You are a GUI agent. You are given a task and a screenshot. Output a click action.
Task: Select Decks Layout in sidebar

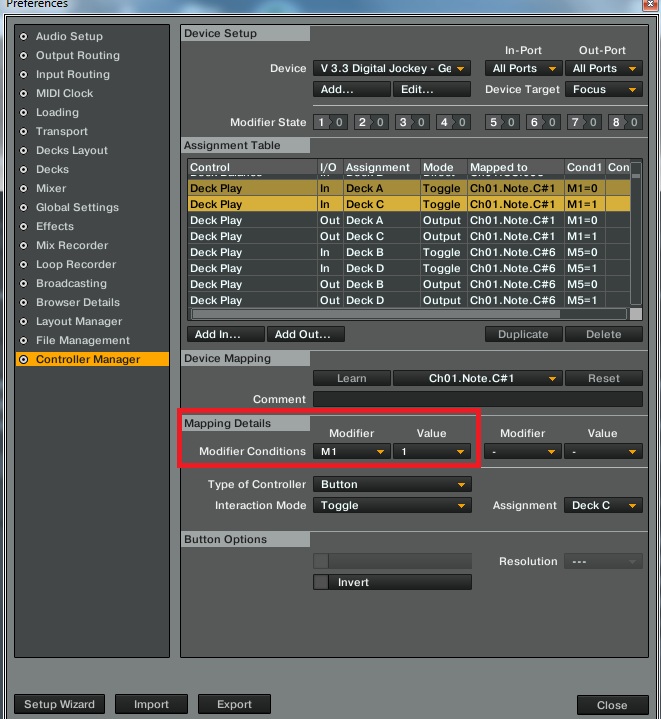pos(72,150)
